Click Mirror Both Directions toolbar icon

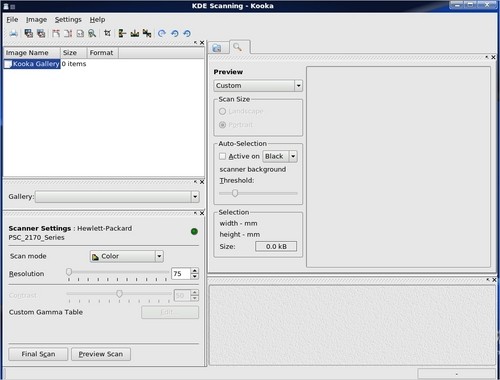147,33
